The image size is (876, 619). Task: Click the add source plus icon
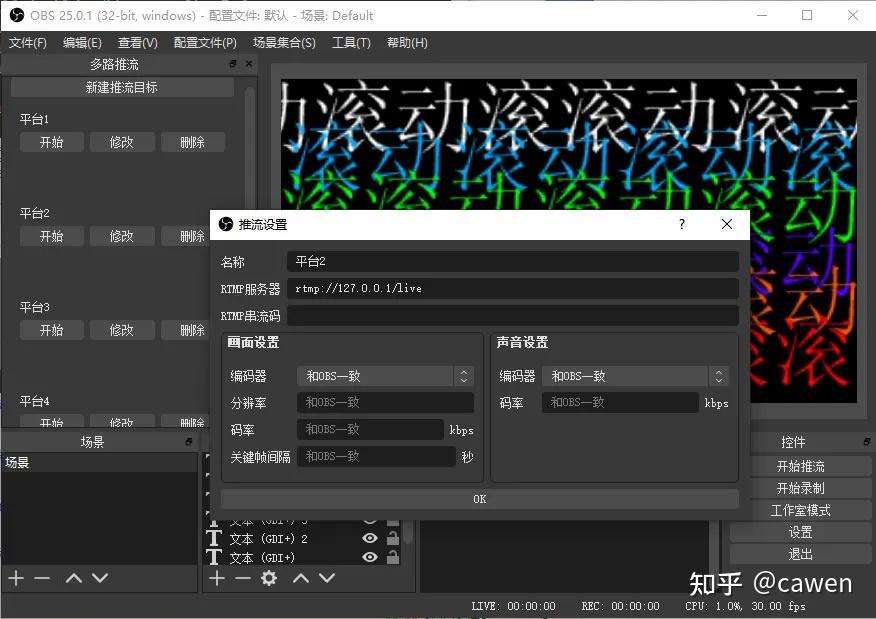click(x=216, y=578)
